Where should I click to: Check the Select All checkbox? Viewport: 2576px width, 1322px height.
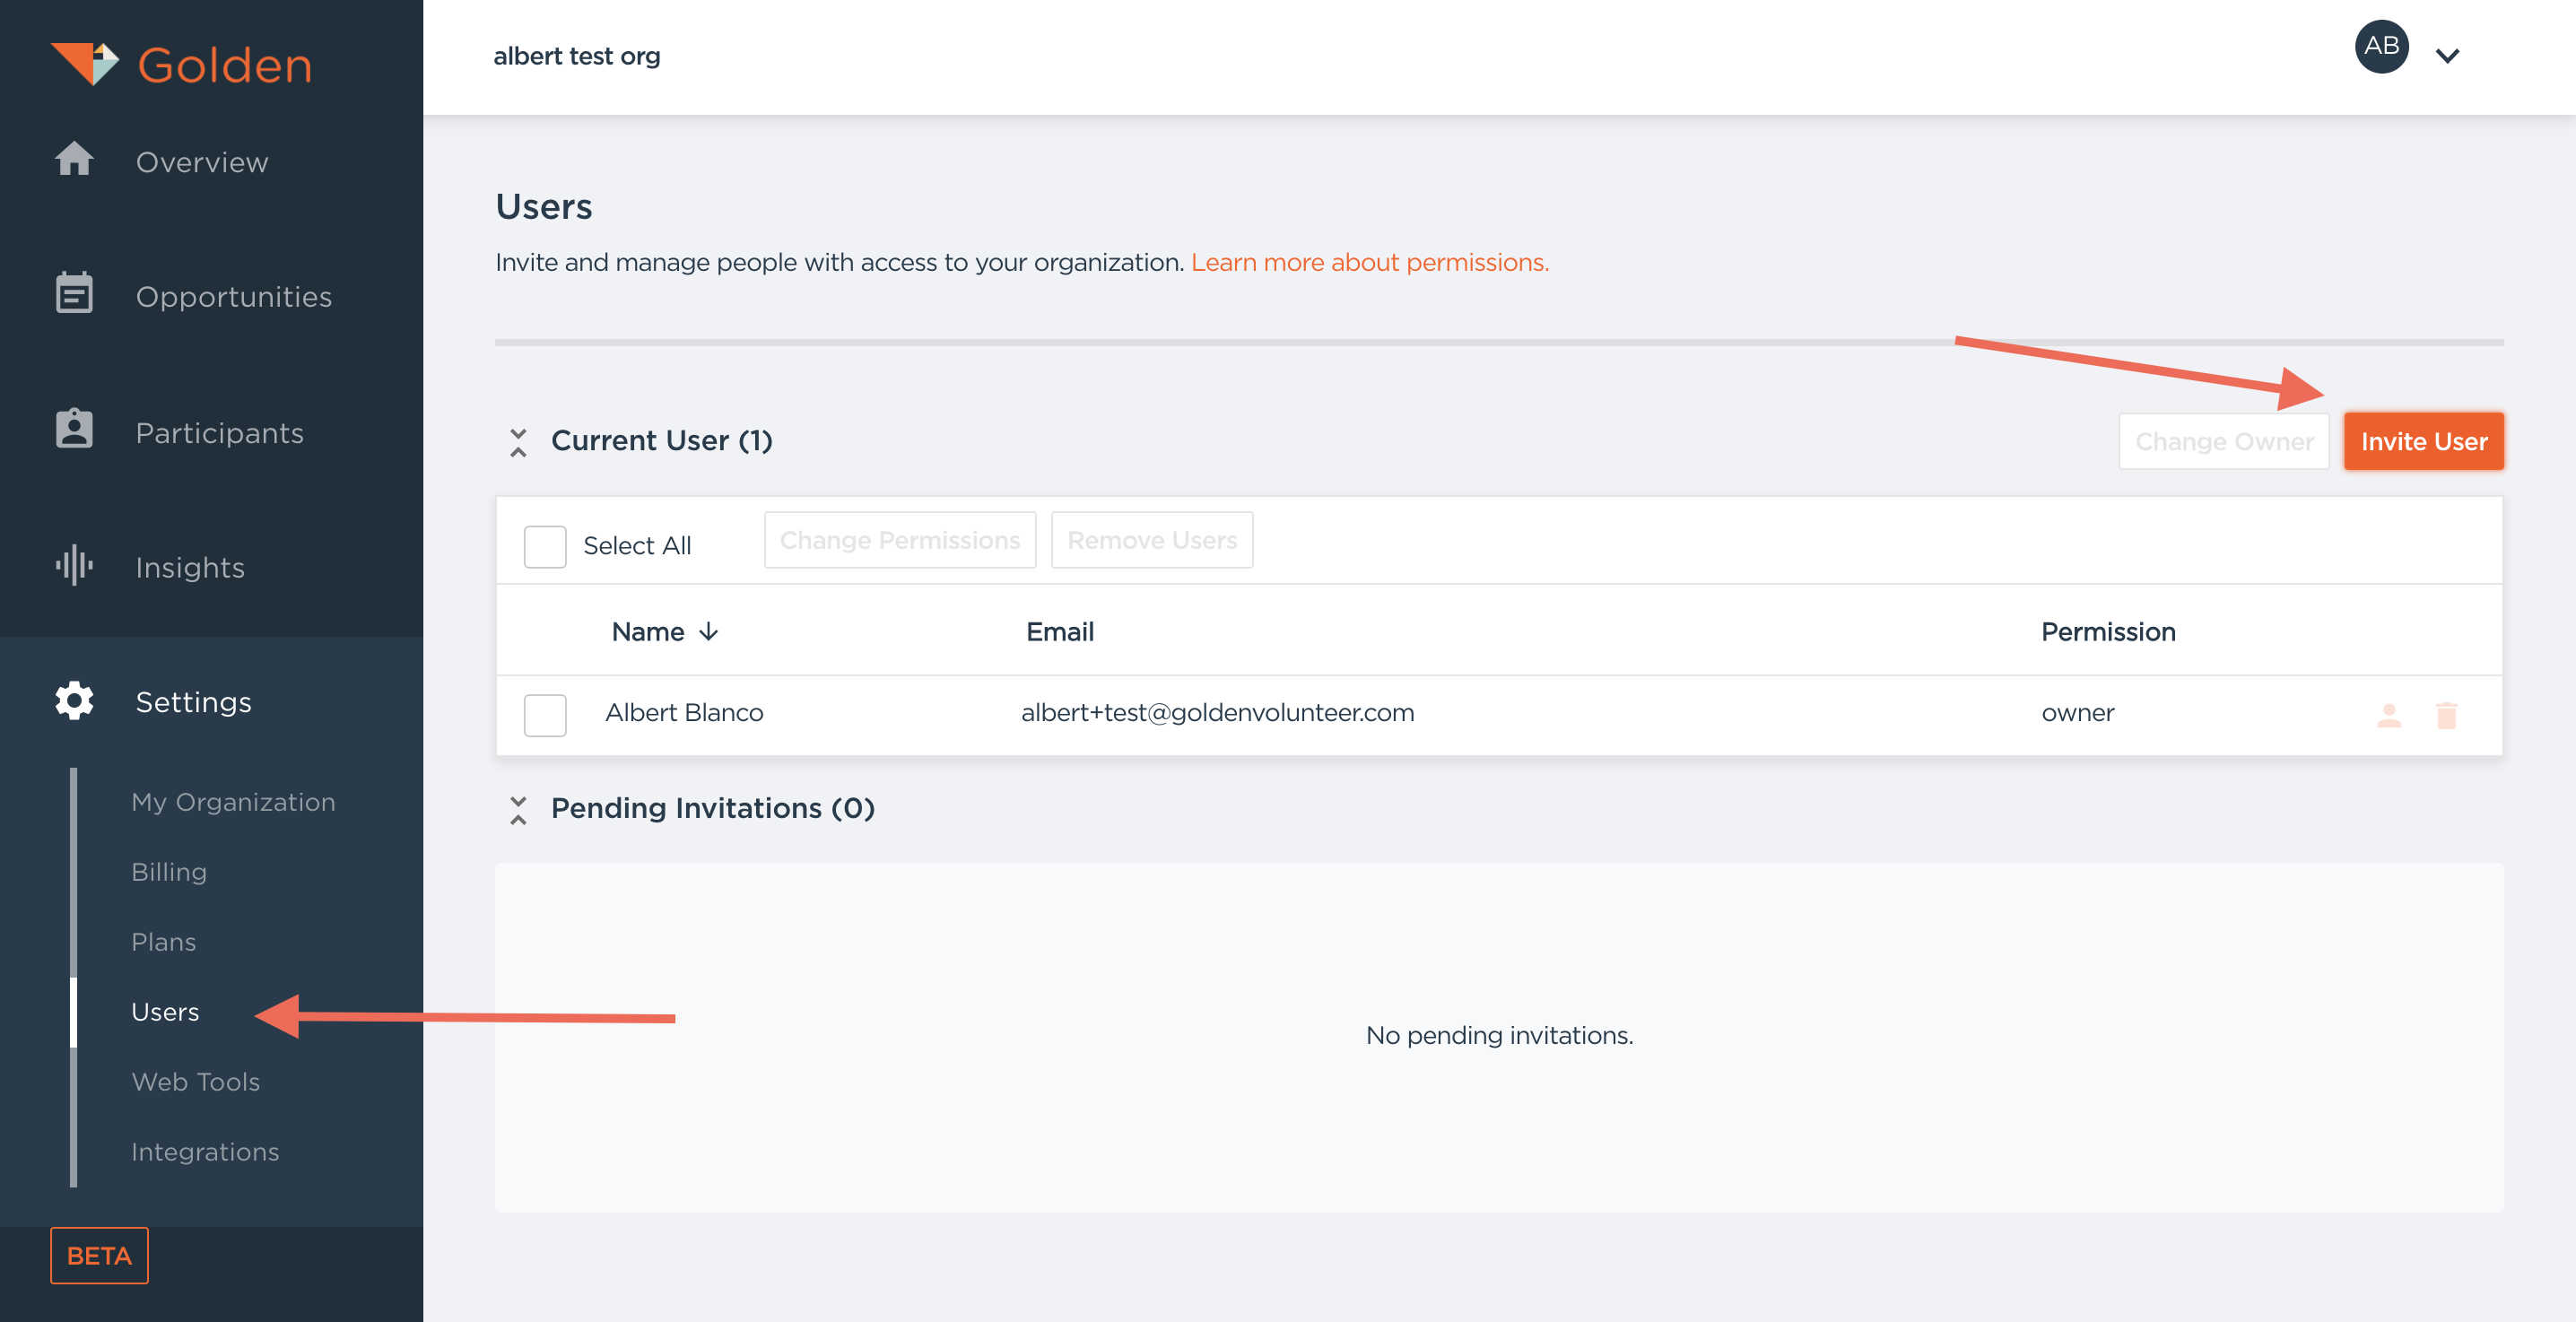[x=545, y=546]
